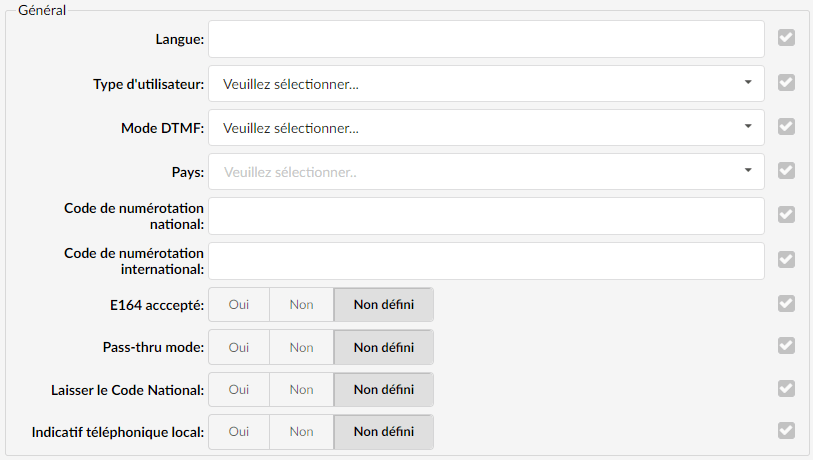Toggle checkbox on Laisser le Code National row
813x460 pixels.
click(786, 388)
